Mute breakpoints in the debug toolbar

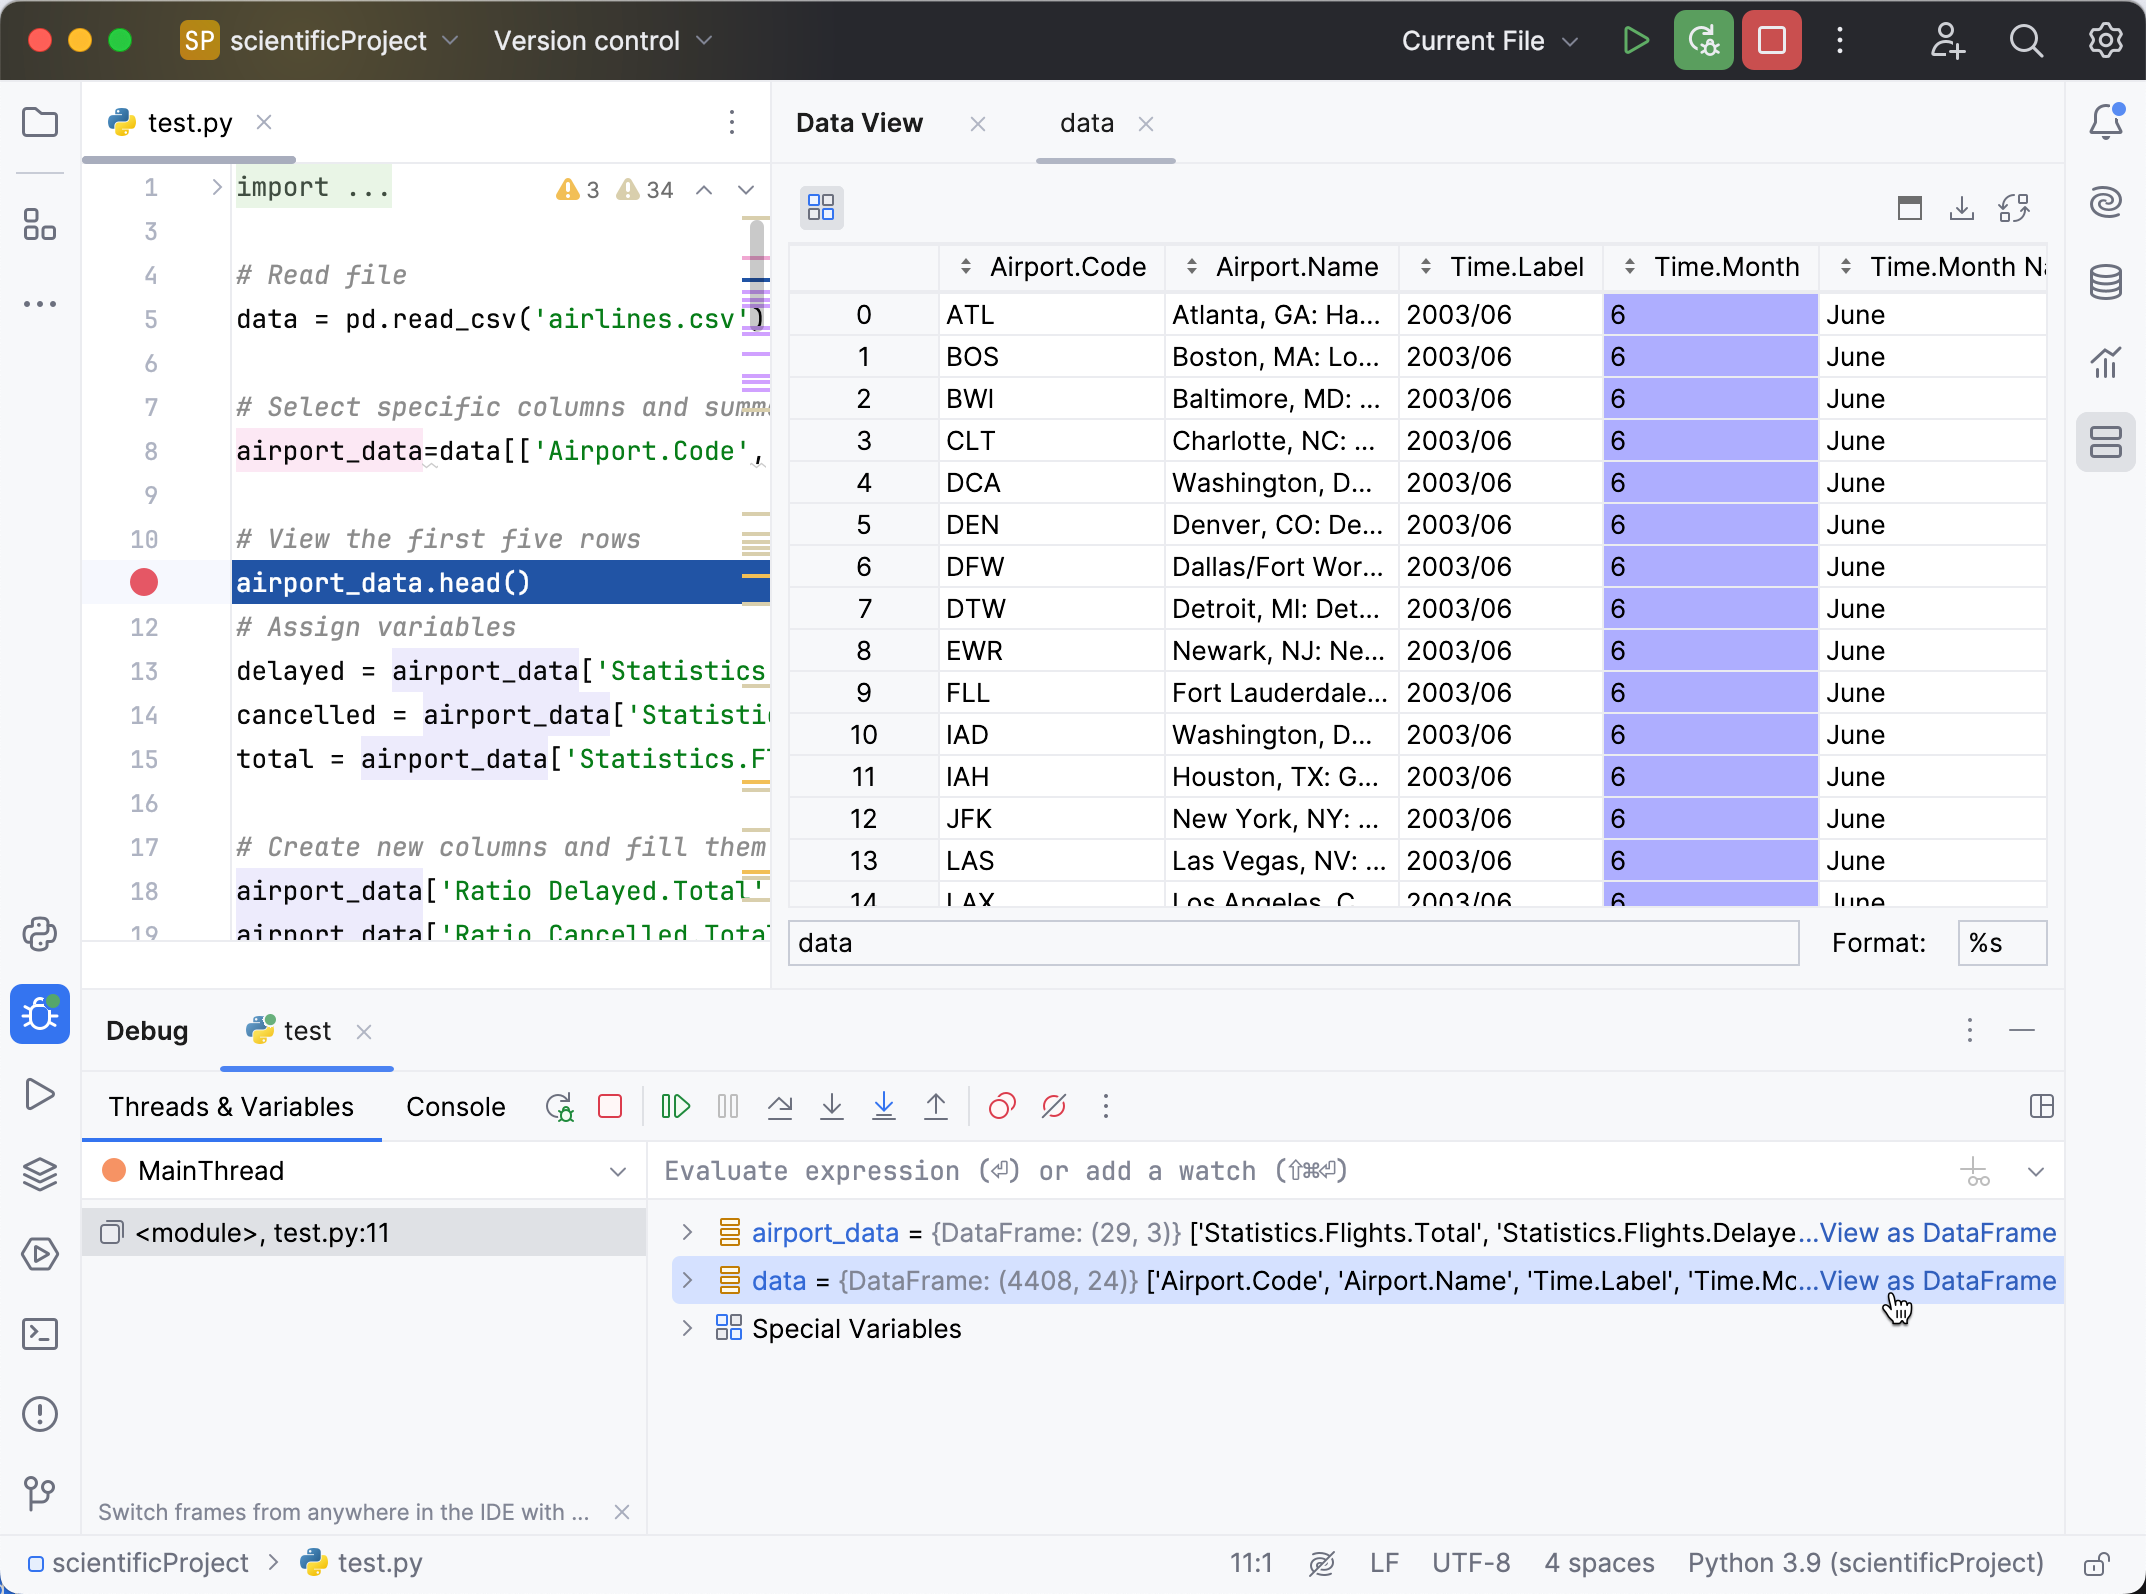[1054, 1107]
